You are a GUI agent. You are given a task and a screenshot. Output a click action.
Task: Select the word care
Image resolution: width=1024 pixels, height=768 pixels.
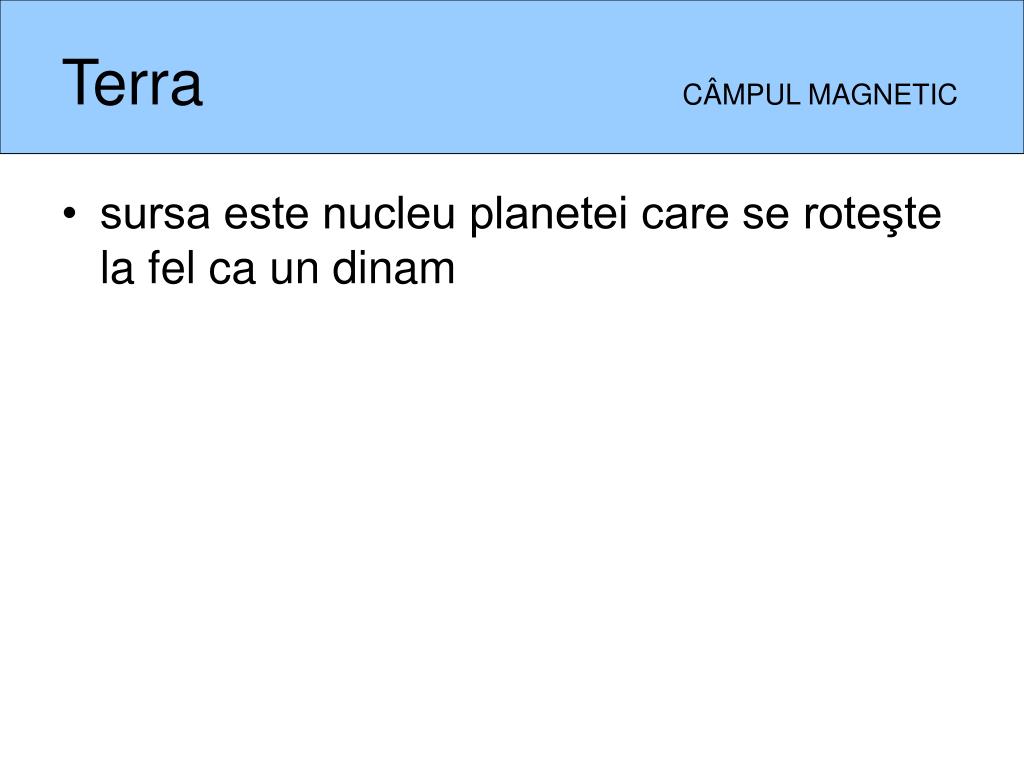(685, 214)
